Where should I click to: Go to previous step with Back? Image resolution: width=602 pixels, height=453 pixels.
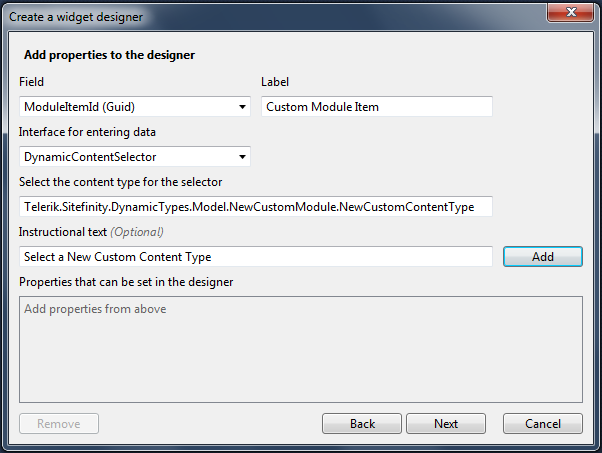click(362, 424)
